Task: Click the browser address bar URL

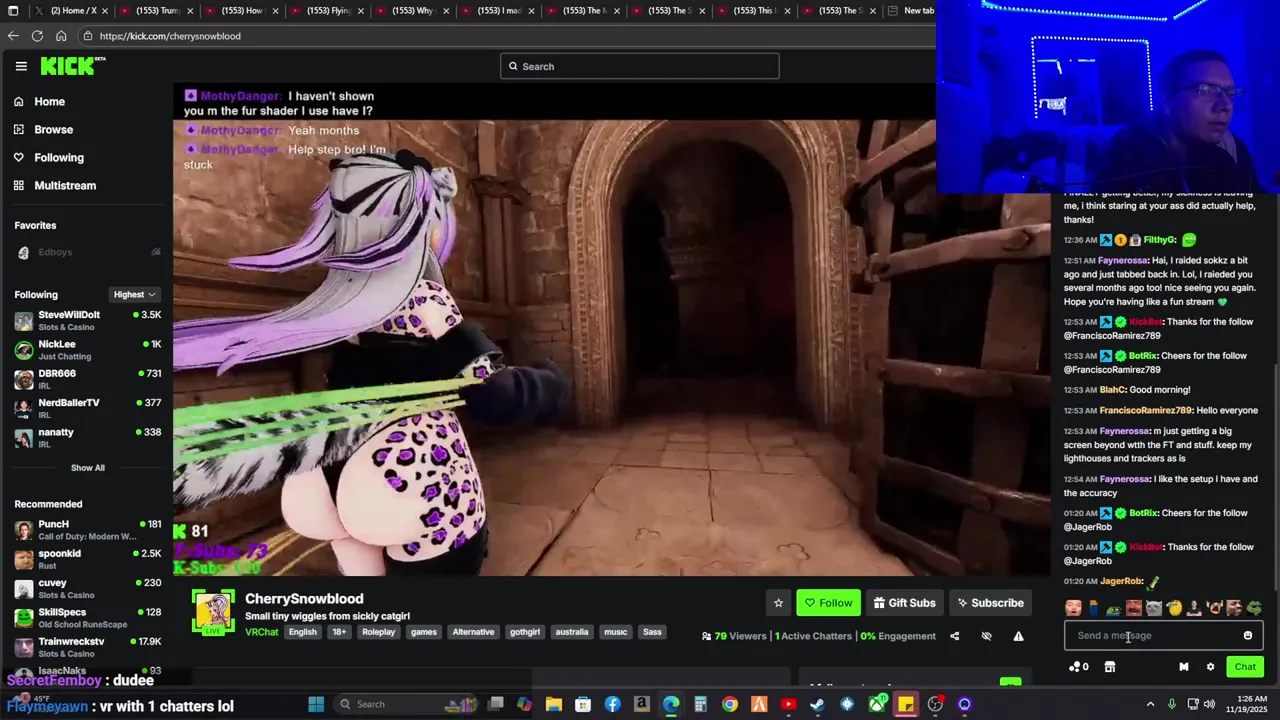Action: (x=170, y=36)
